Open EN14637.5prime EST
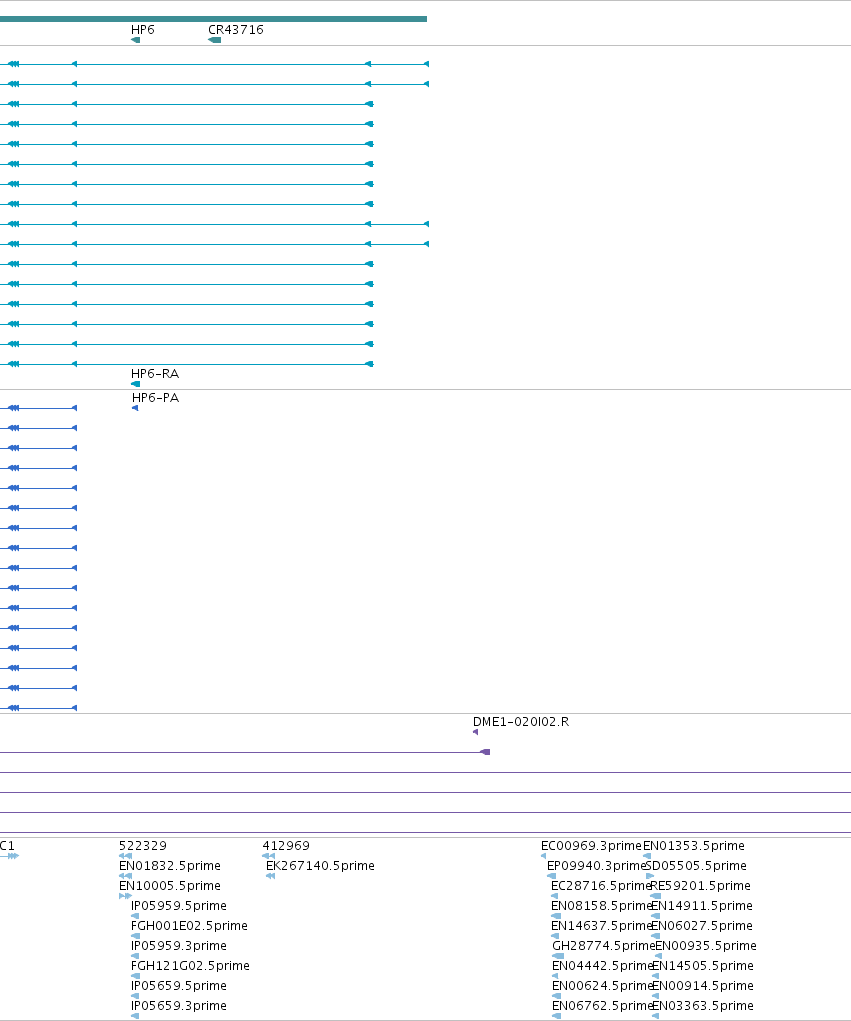 pyautogui.click(x=602, y=926)
